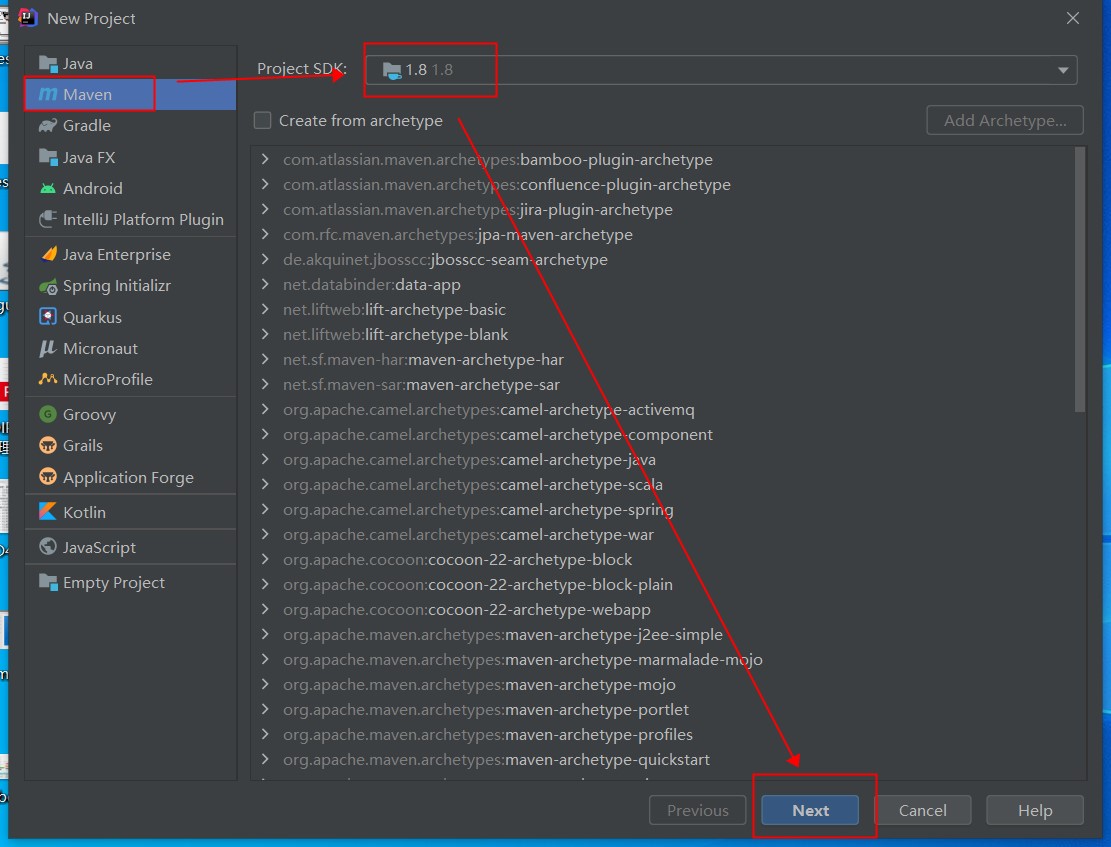Click the Next button
1111x847 pixels.
(810, 810)
